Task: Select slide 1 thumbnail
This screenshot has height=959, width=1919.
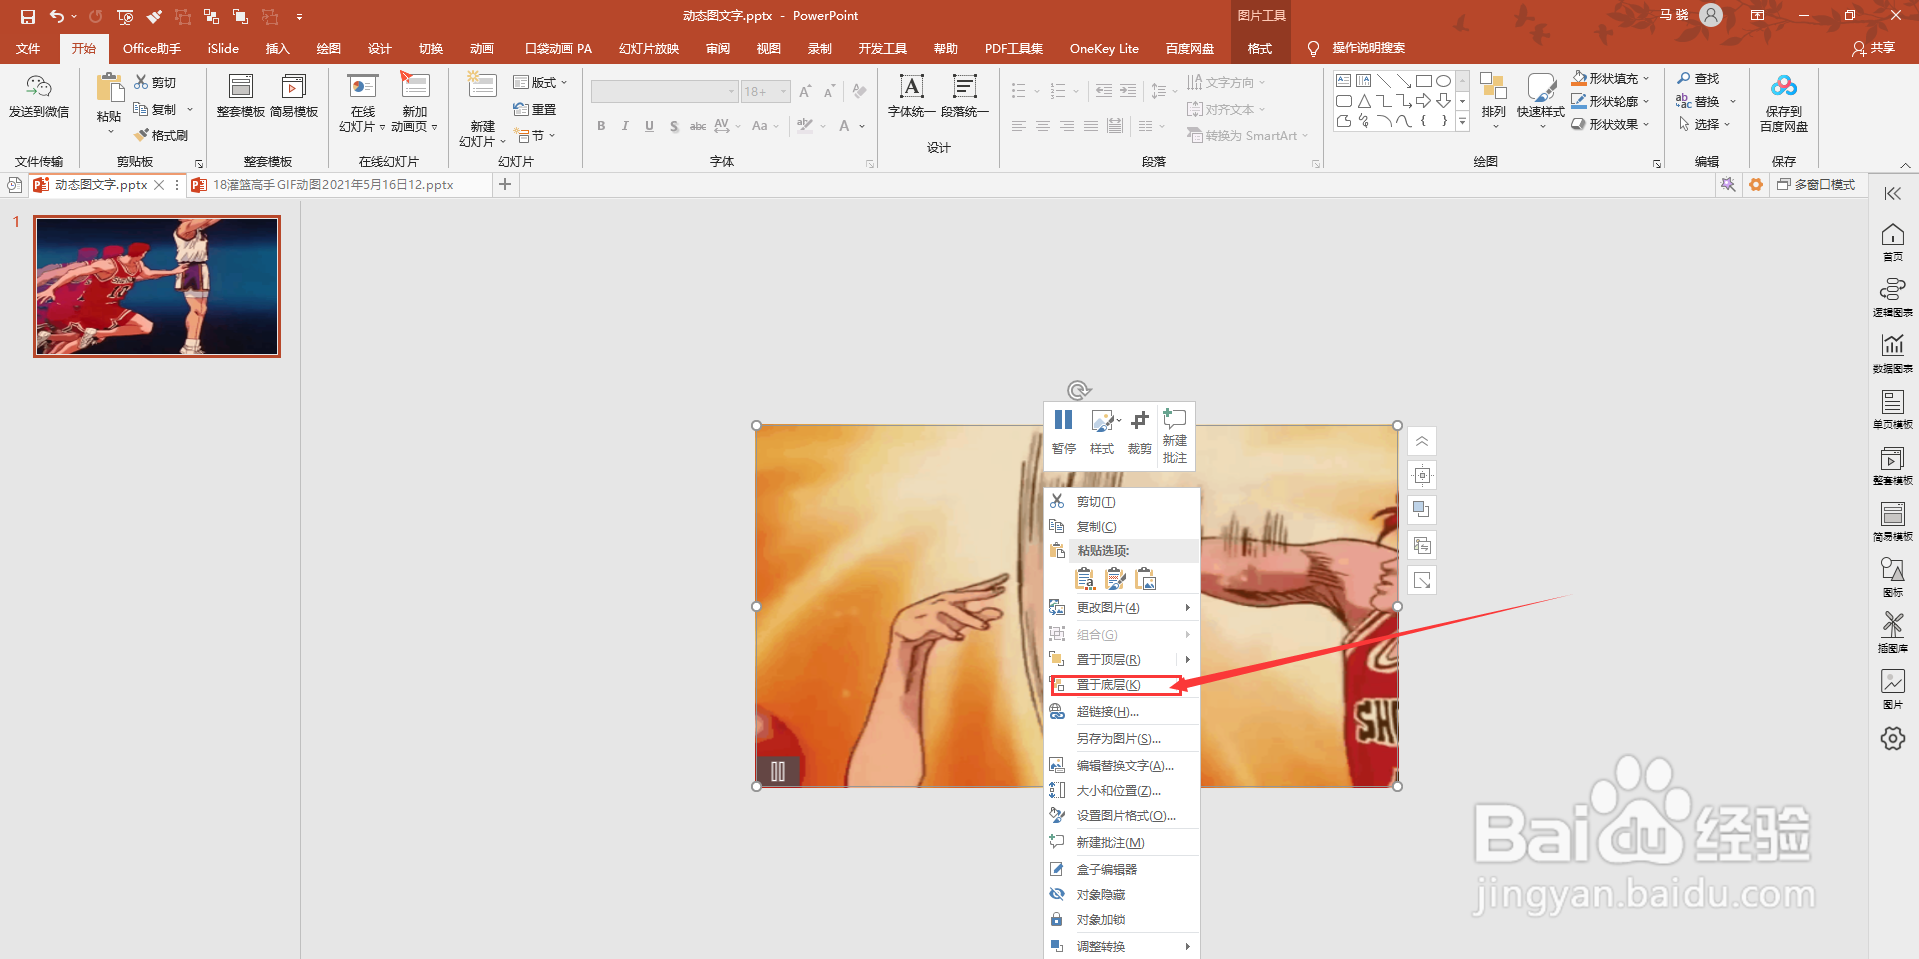Action: pyautogui.click(x=157, y=286)
